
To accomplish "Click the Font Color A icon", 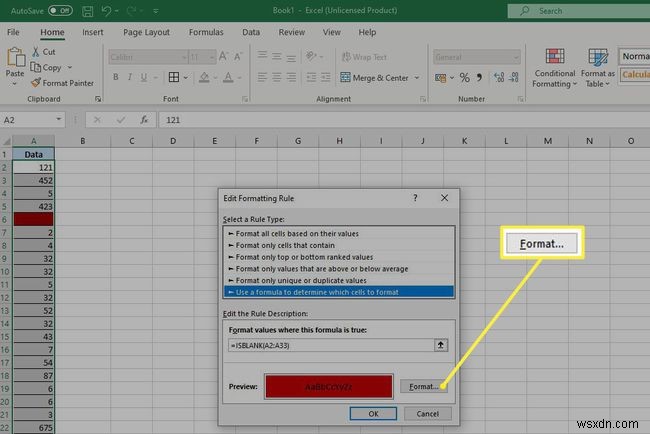I will pyautogui.click(x=228, y=77).
